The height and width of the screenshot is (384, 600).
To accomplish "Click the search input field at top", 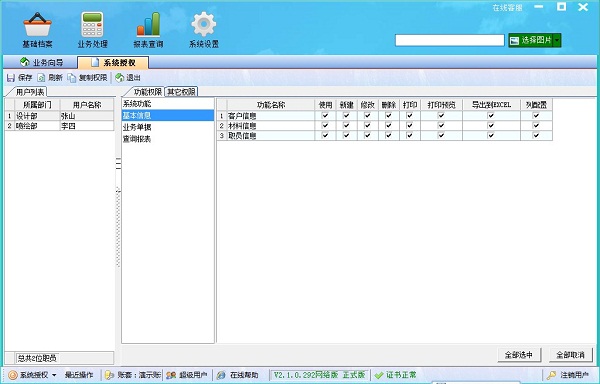I will point(450,40).
